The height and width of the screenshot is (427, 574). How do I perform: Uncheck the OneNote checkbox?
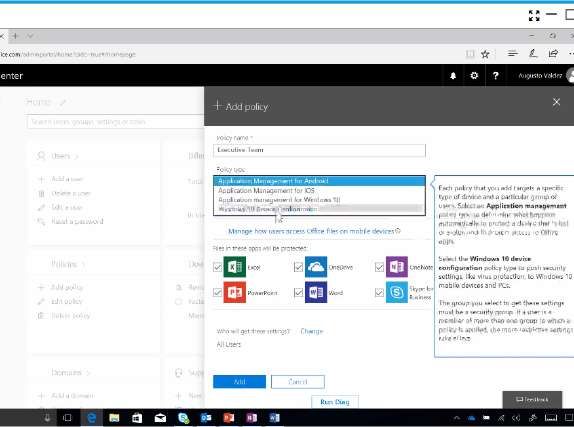click(x=379, y=267)
